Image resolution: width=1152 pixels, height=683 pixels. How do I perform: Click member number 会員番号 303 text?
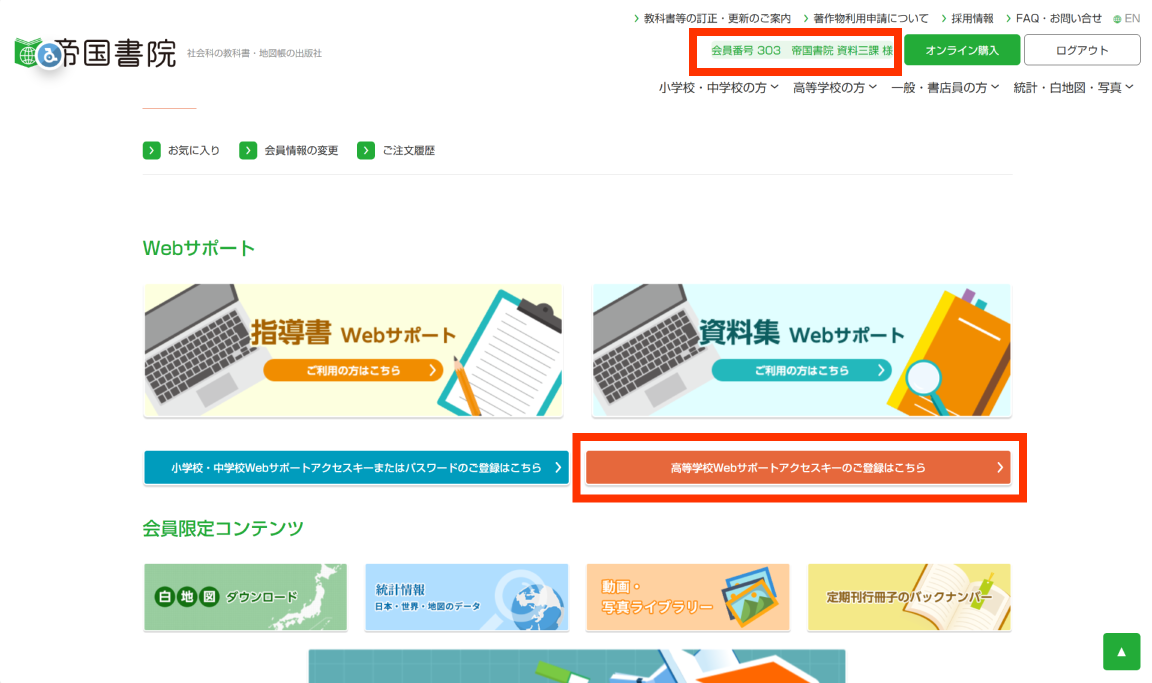[x=746, y=51]
